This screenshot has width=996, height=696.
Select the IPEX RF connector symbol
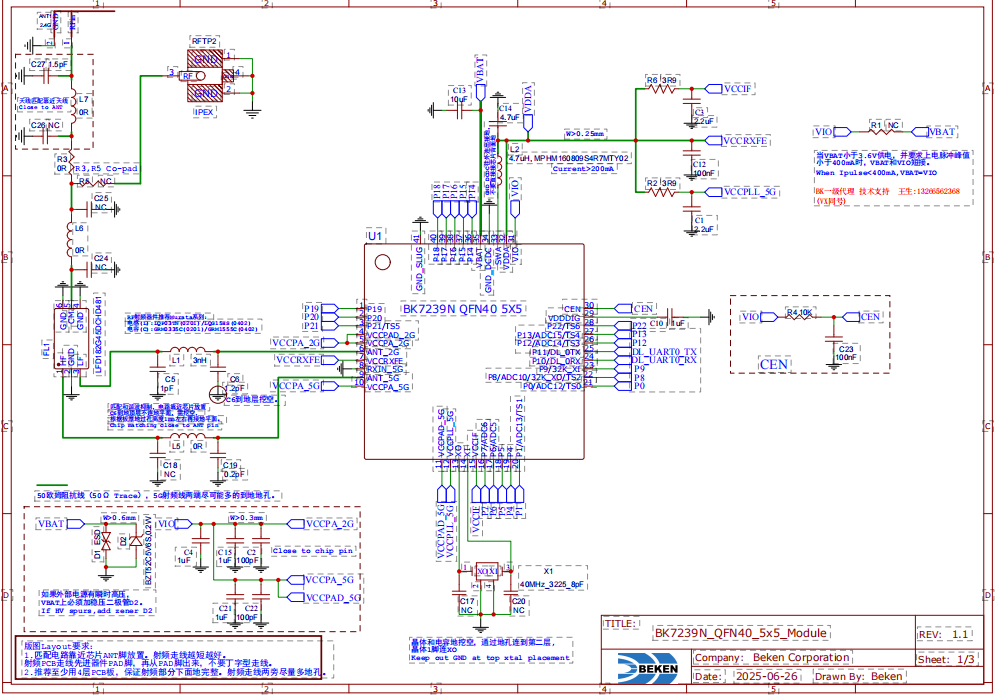coord(205,76)
